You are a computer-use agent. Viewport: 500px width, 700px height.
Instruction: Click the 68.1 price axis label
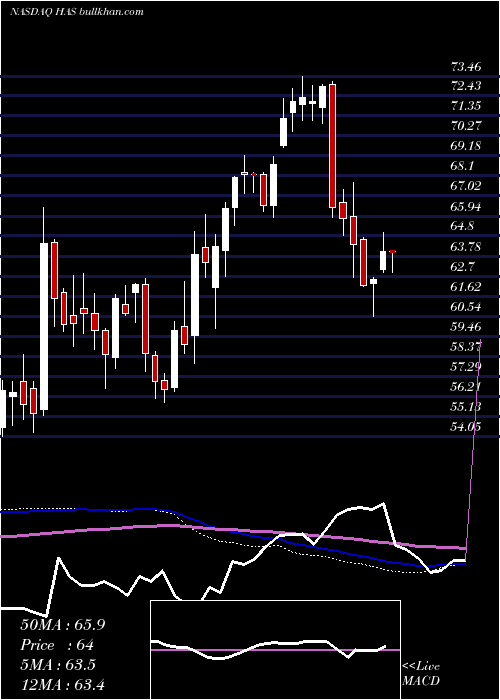(x=463, y=166)
